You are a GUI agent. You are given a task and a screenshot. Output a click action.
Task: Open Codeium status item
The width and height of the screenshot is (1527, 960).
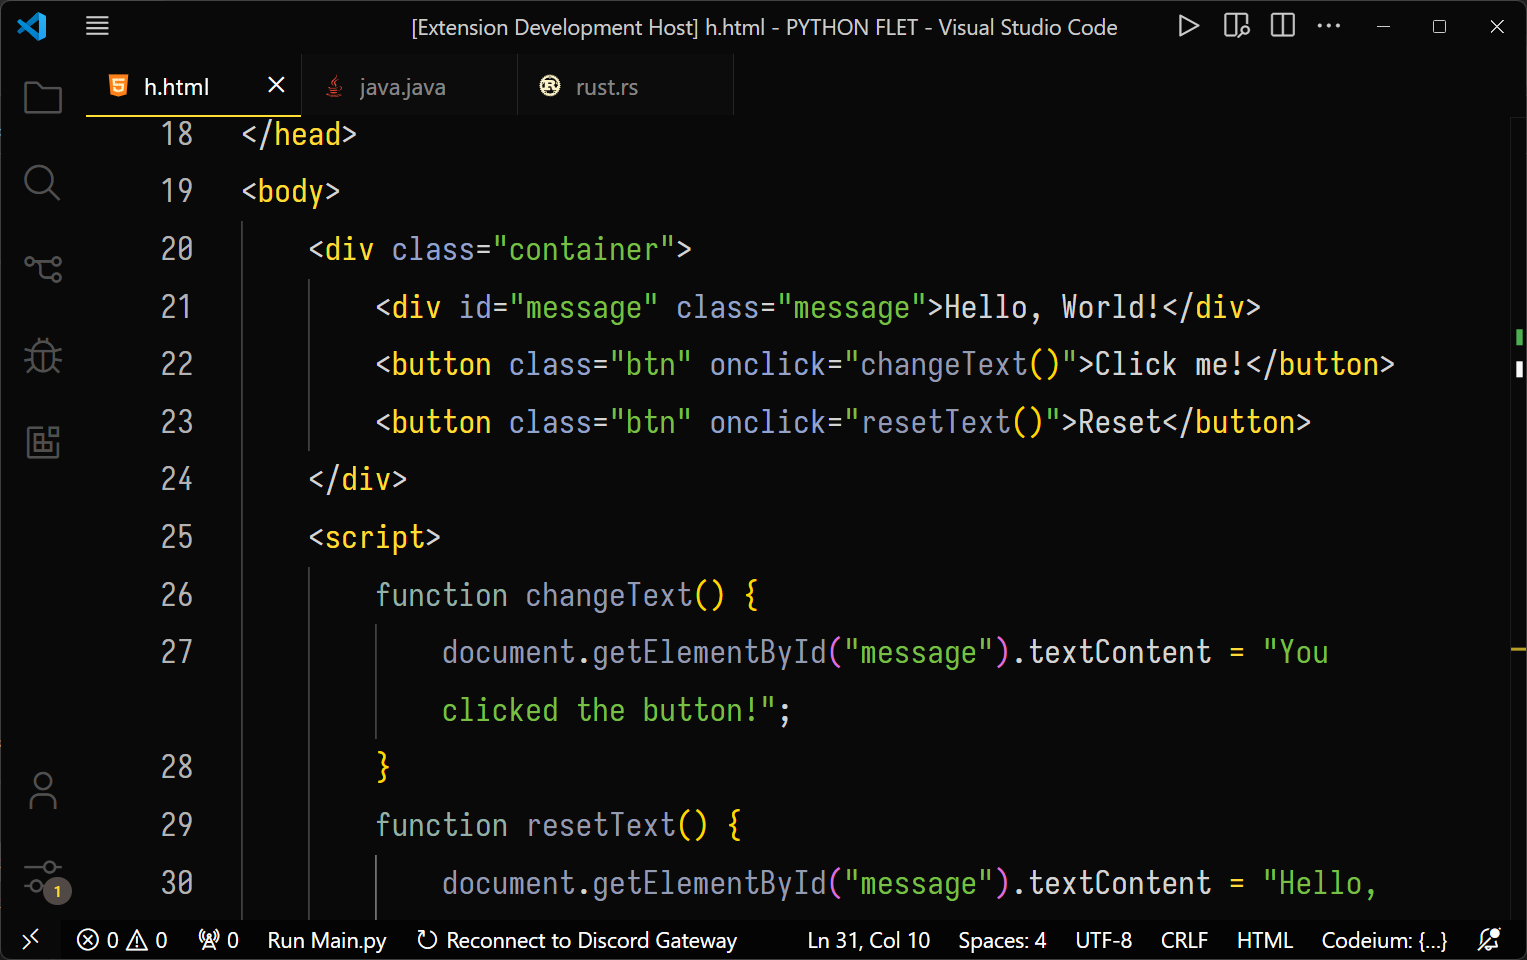click(1384, 940)
